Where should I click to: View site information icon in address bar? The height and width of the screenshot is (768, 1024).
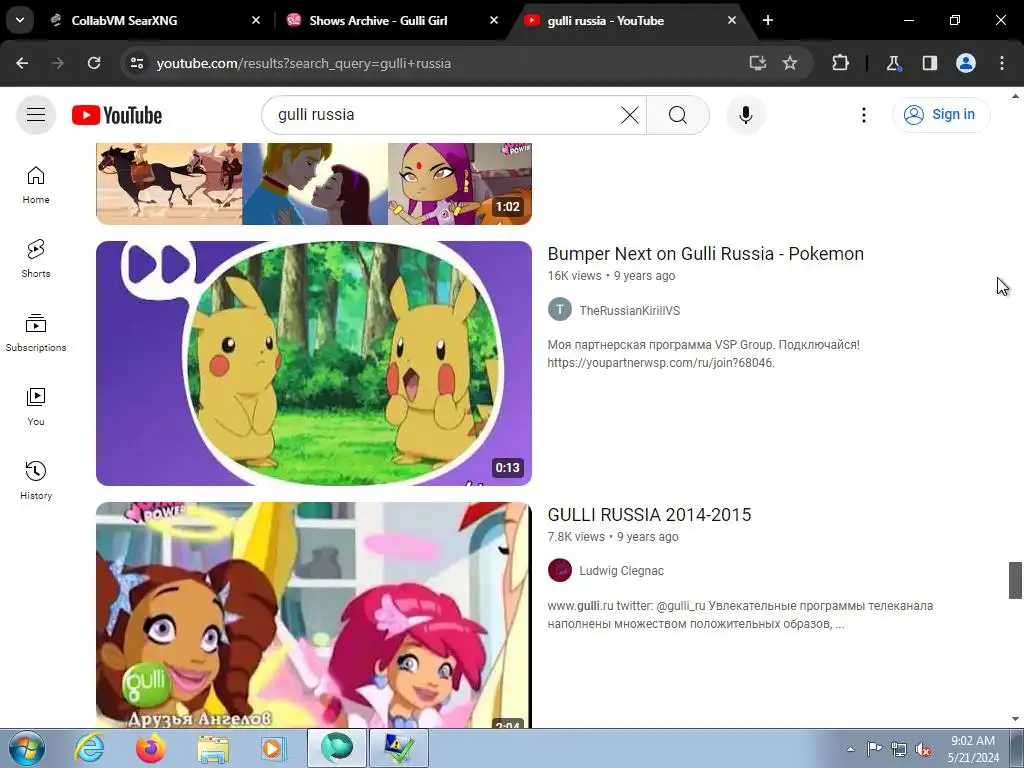coord(137,63)
